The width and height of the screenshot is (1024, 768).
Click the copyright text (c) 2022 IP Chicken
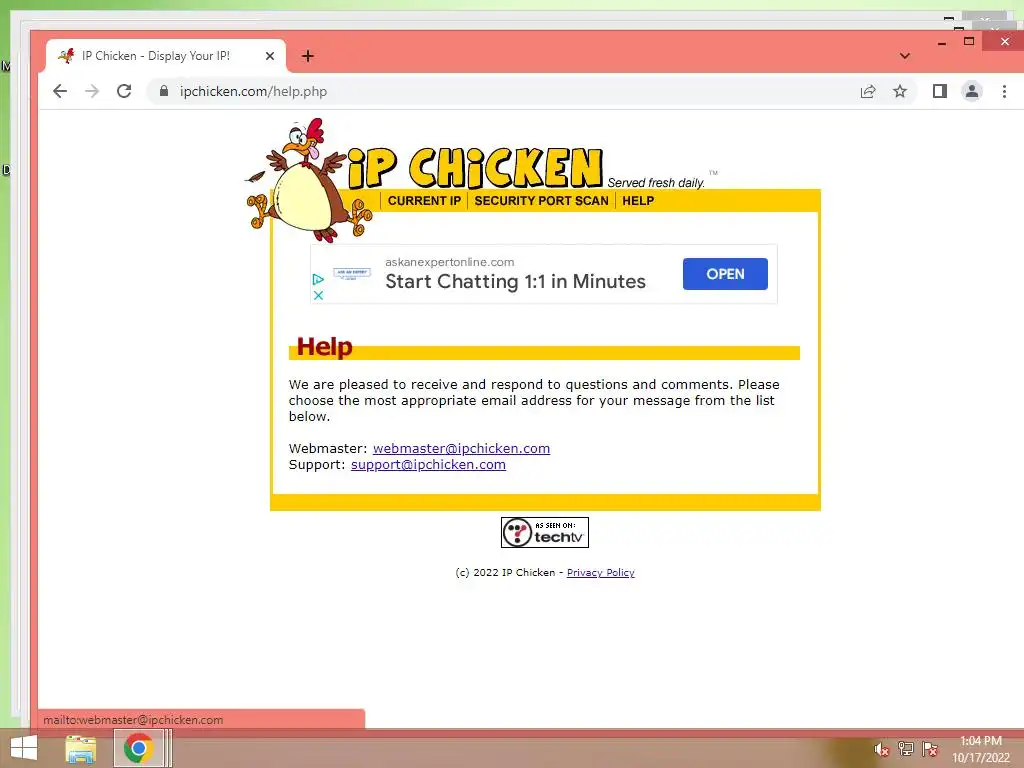505,573
